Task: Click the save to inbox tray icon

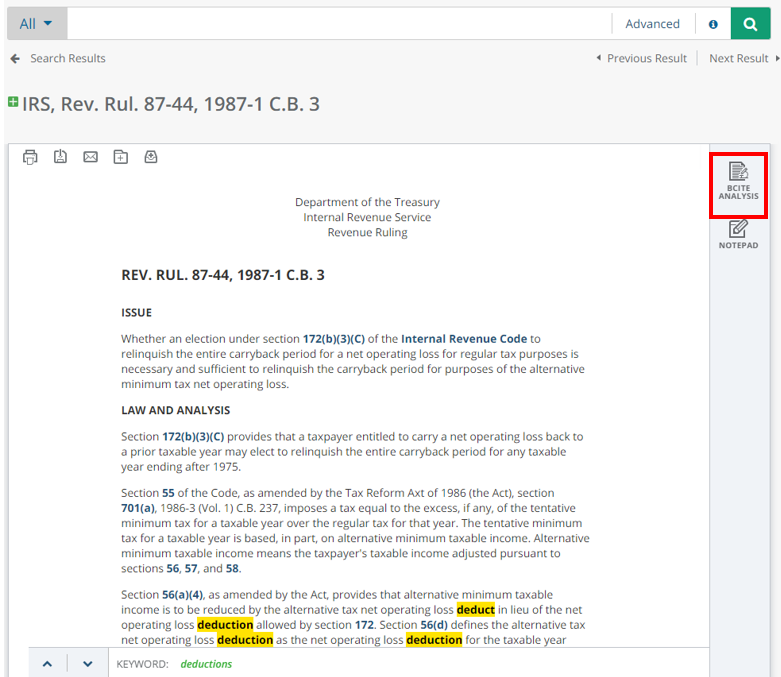Action: tap(151, 157)
